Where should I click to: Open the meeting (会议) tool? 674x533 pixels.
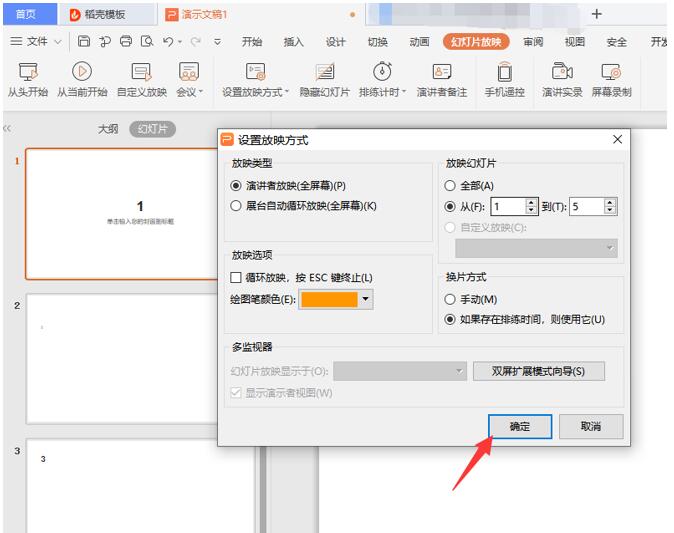(189, 80)
